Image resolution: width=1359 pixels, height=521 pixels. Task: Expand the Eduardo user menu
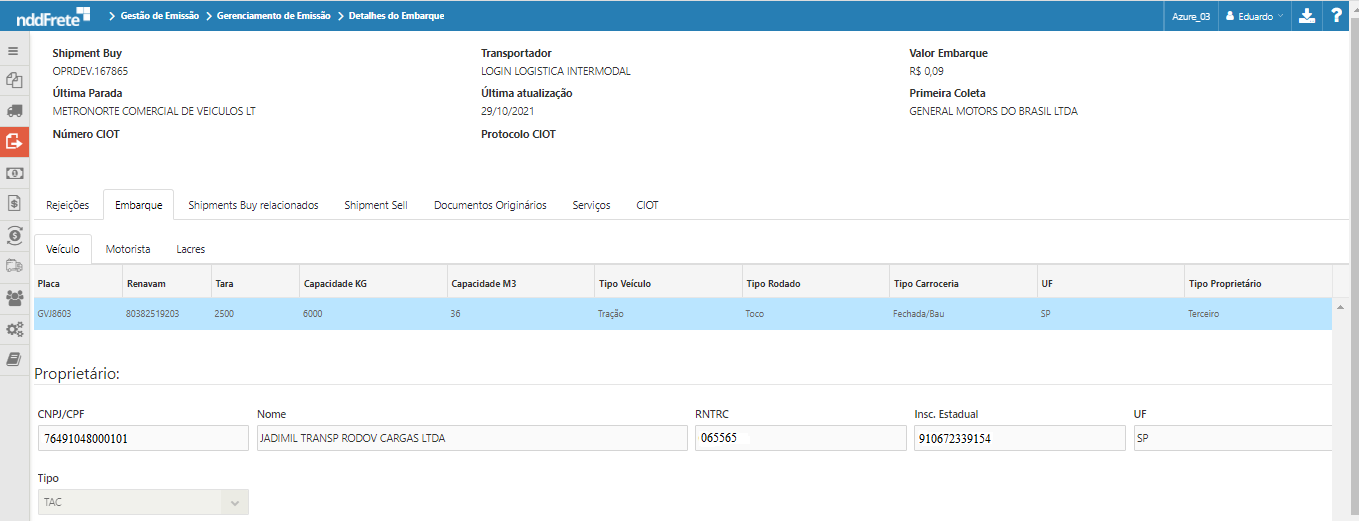coord(1256,16)
